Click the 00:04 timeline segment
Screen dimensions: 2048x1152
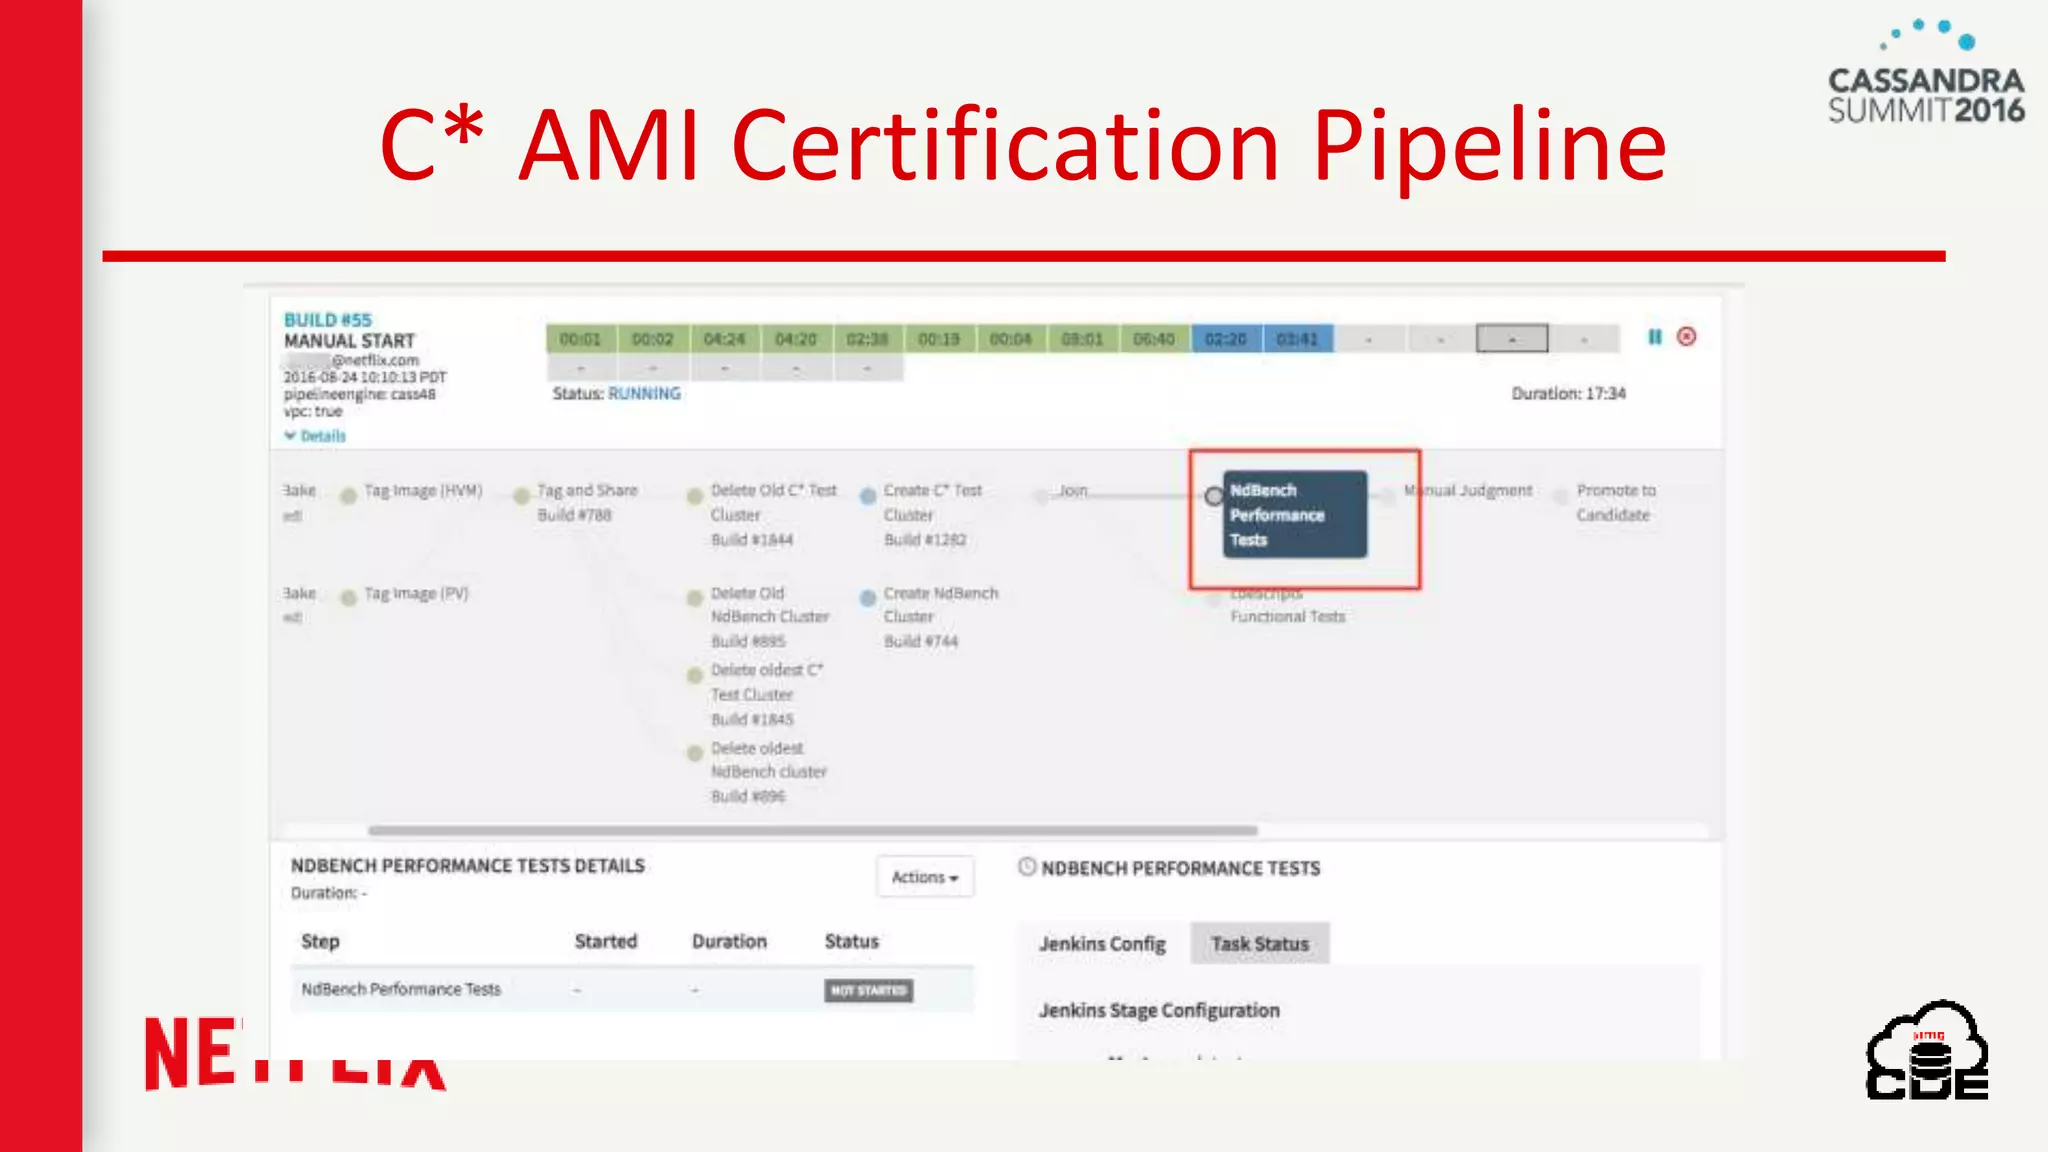tap(1011, 339)
